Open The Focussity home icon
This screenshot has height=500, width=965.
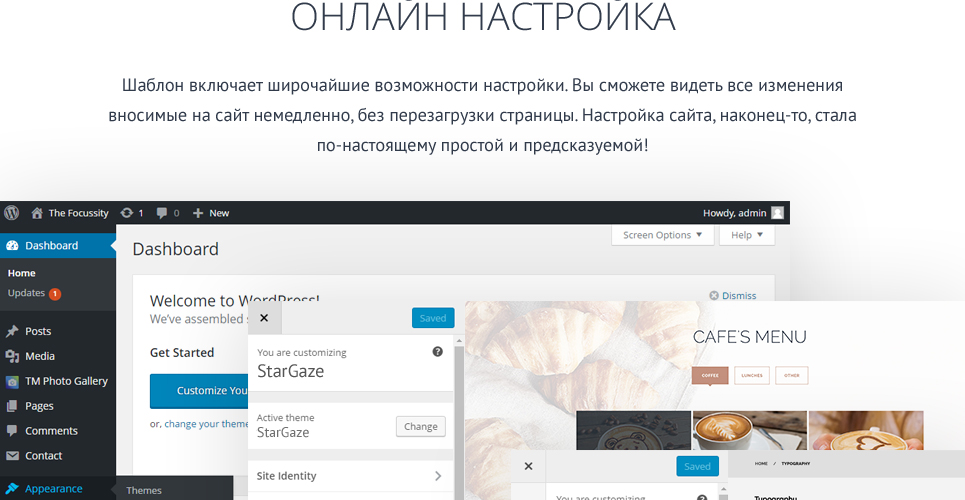[37, 213]
